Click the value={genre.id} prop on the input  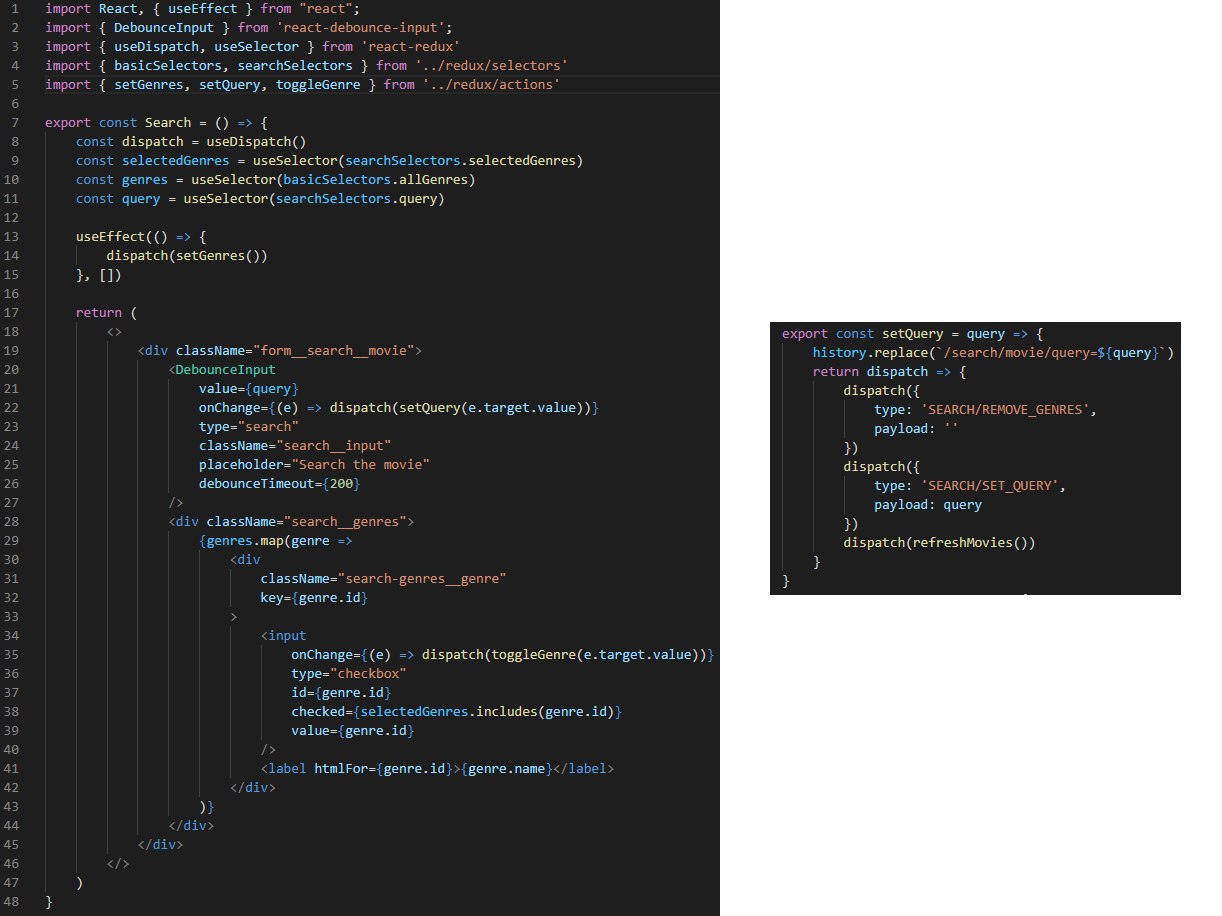pyautogui.click(x=352, y=730)
